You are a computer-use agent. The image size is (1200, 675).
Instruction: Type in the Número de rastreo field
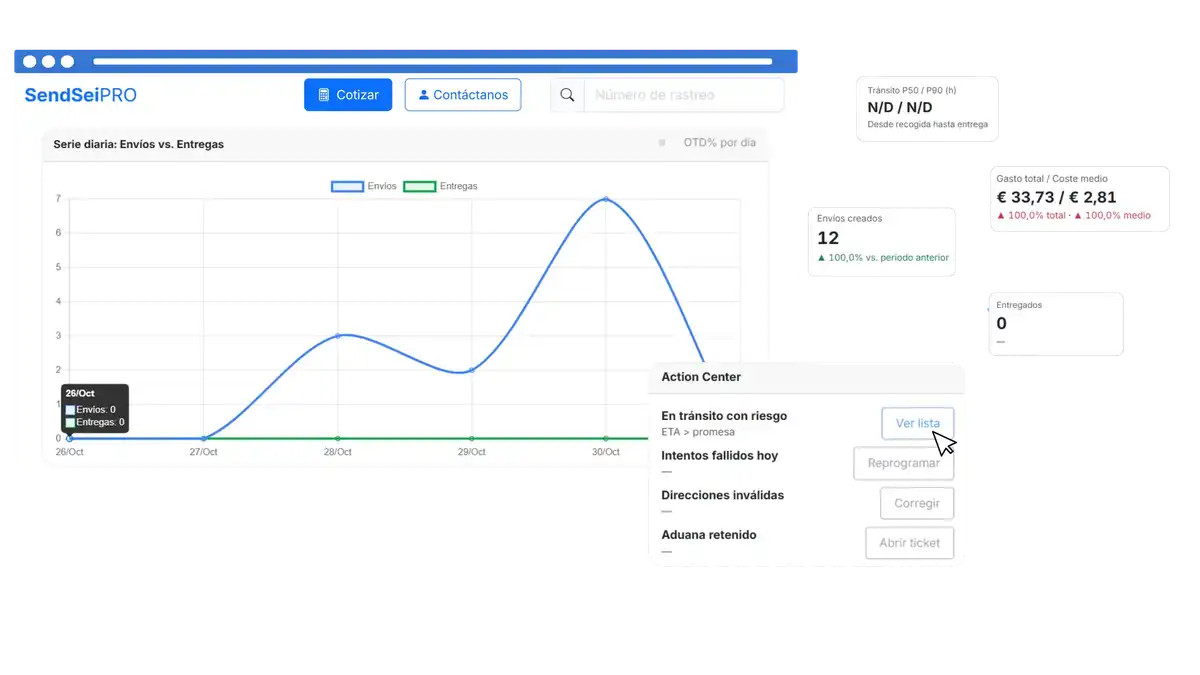[683, 95]
